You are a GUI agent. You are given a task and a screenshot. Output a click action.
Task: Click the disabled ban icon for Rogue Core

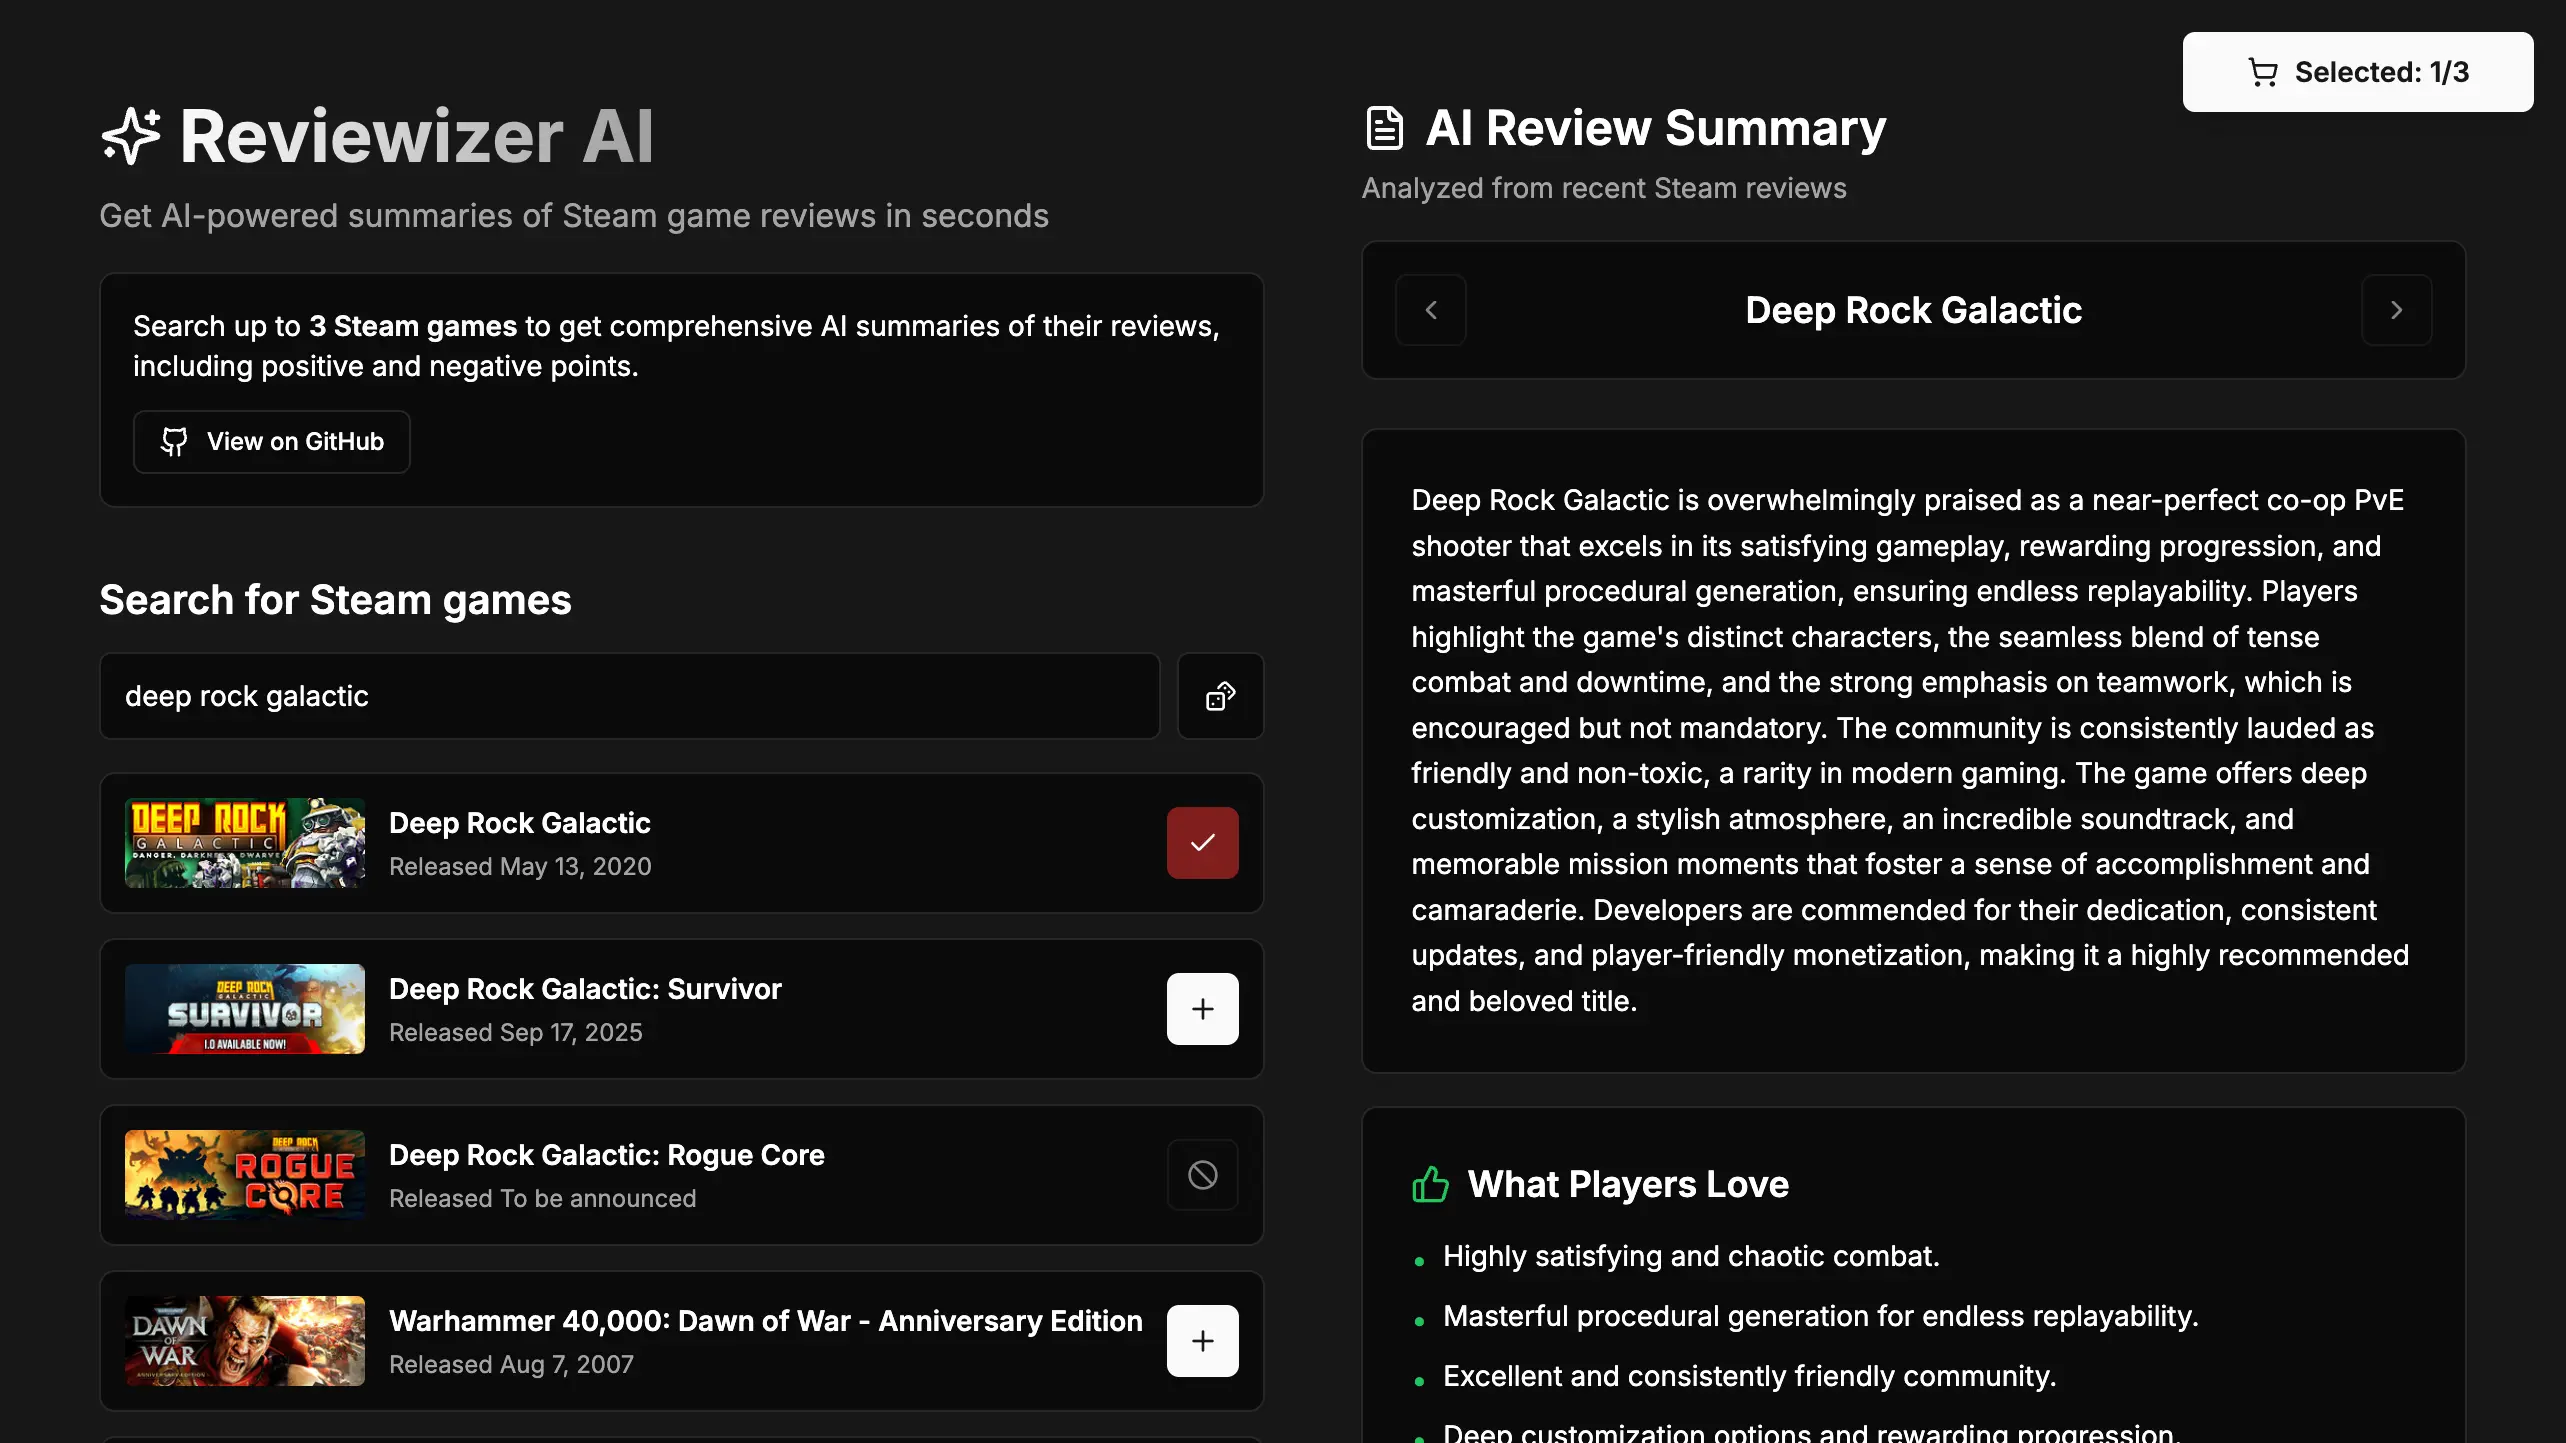tap(1202, 1175)
